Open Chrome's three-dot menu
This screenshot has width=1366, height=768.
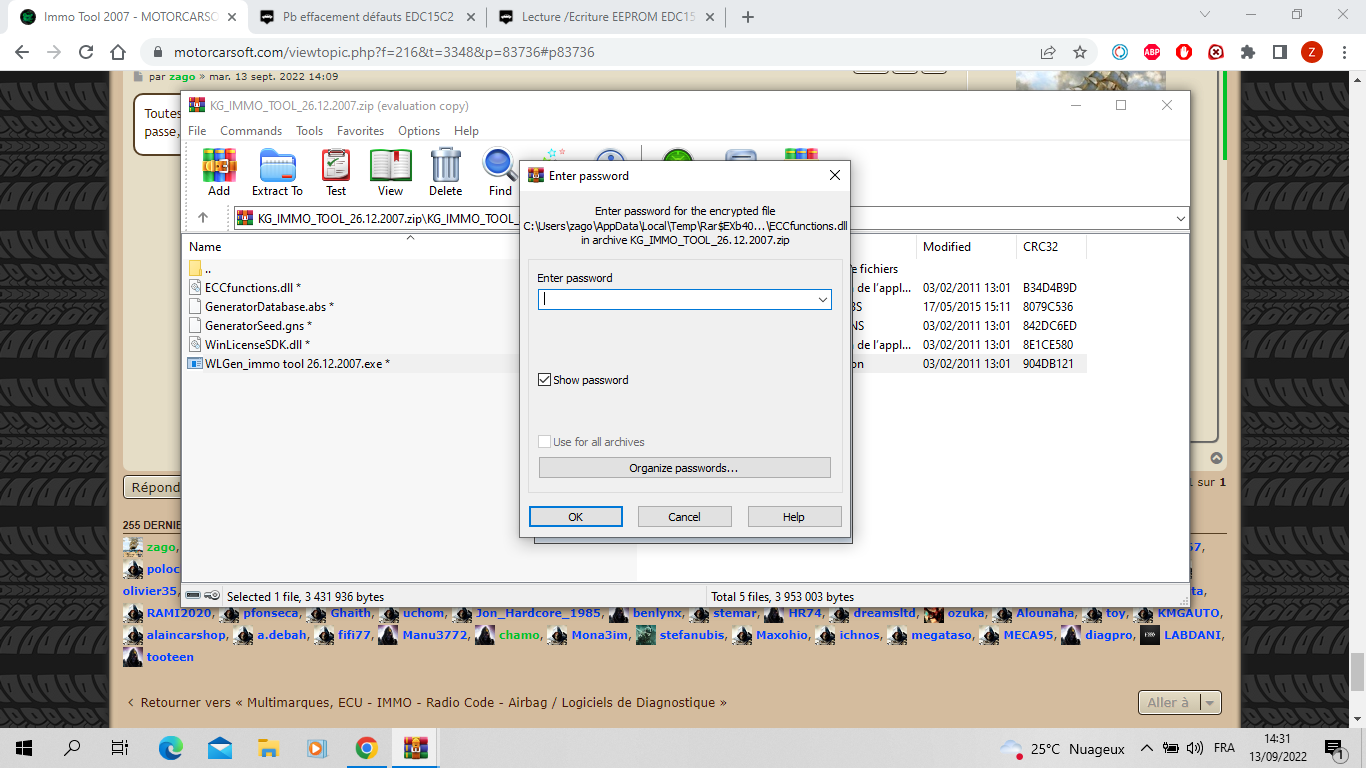(x=1343, y=52)
